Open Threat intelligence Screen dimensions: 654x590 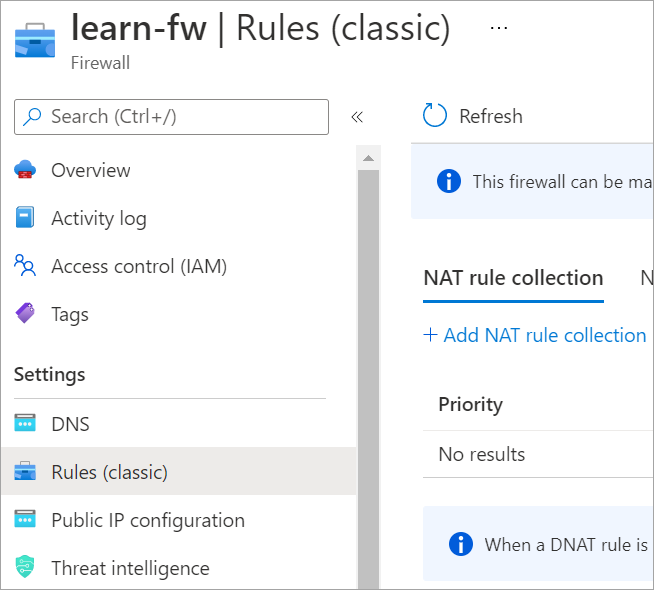click(x=131, y=569)
